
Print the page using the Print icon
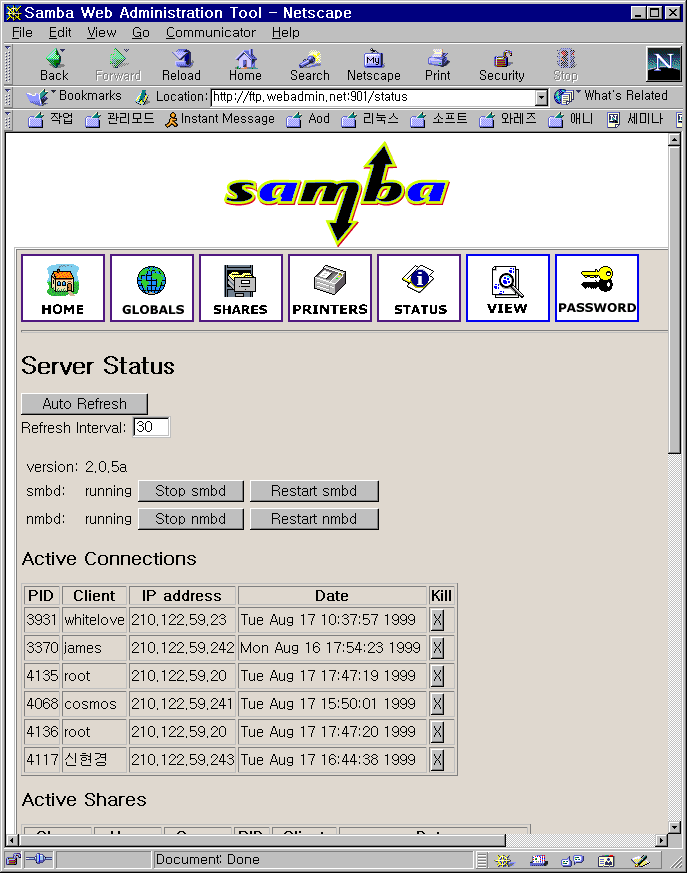pos(438,65)
